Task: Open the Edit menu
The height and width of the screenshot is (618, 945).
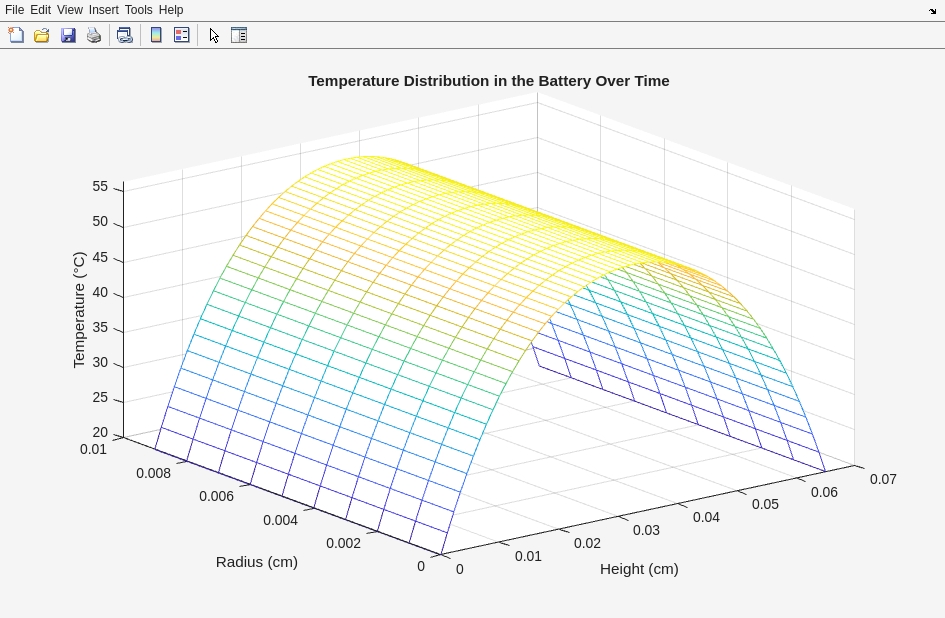Action: coord(40,10)
